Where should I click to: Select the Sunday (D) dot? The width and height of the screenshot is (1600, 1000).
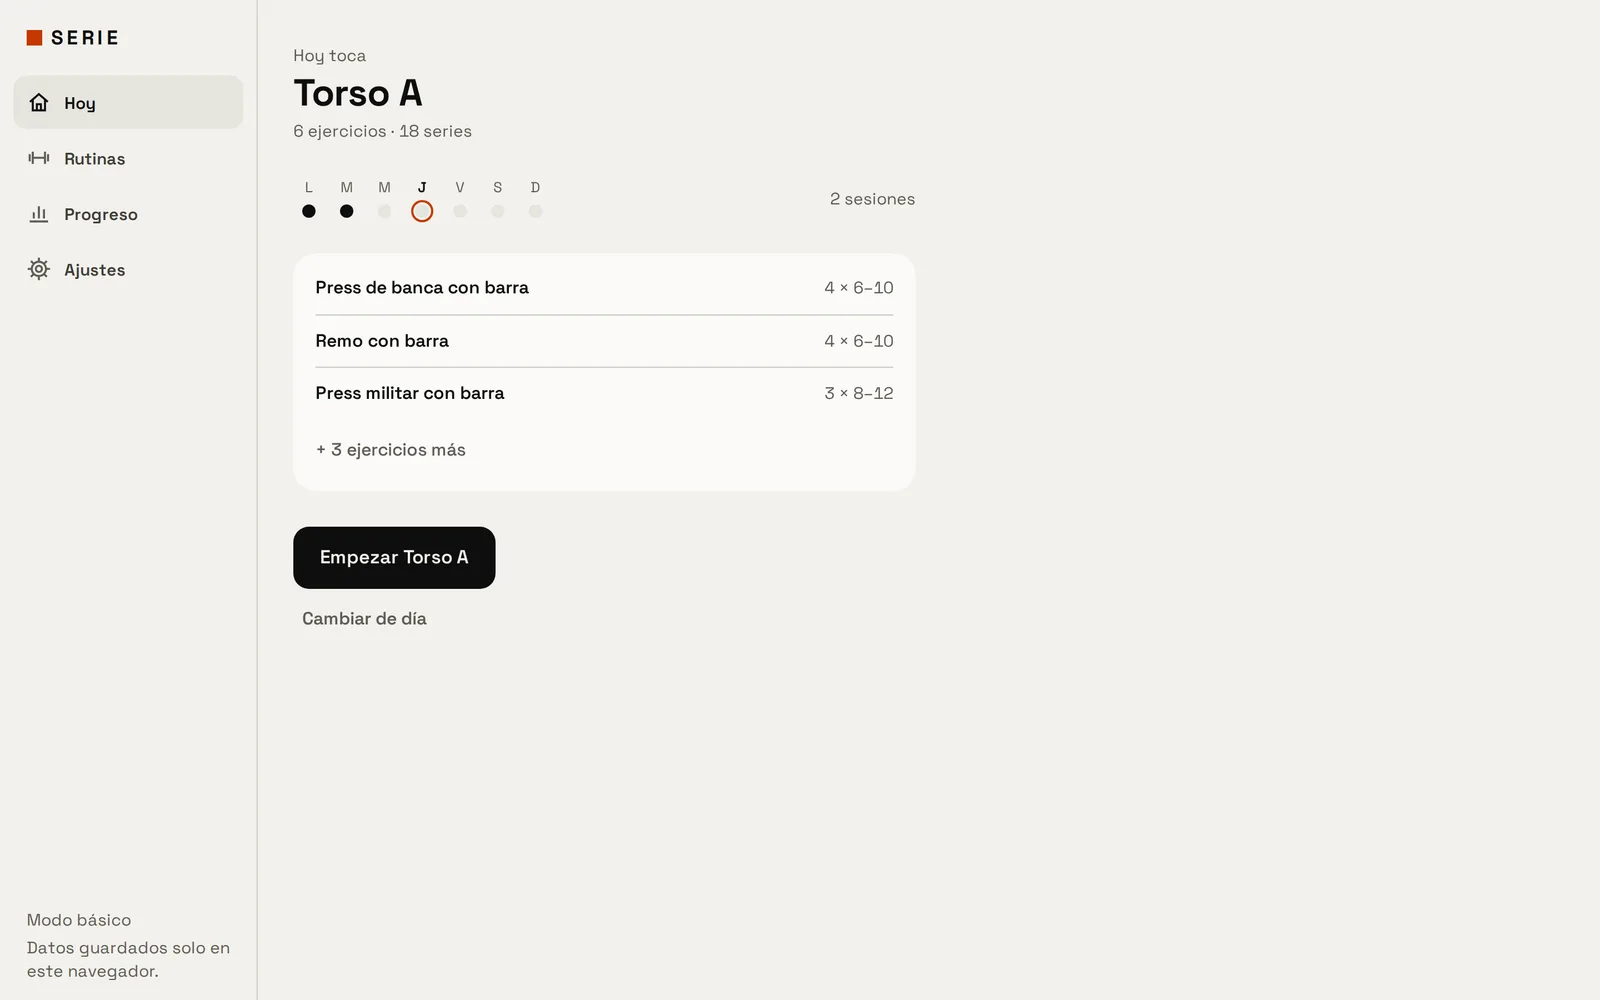click(x=536, y=211)
